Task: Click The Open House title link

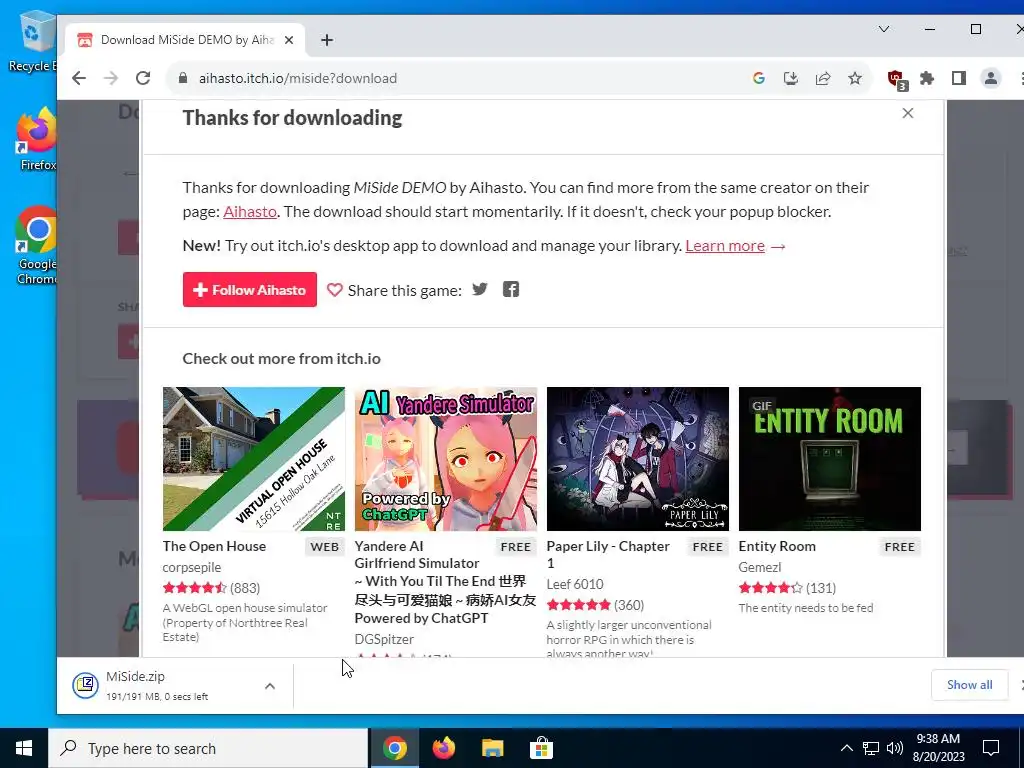Action: point(214,546)
